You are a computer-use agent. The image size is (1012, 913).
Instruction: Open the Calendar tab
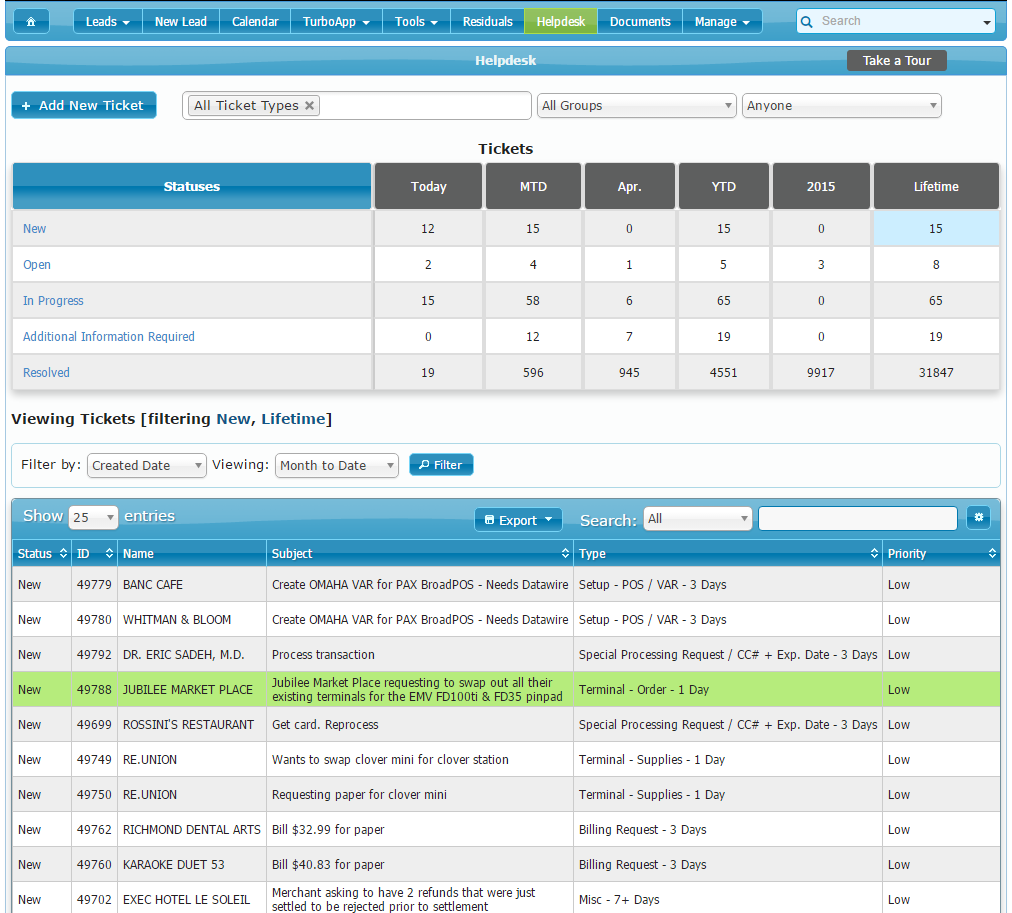click(x=255, y=21)
